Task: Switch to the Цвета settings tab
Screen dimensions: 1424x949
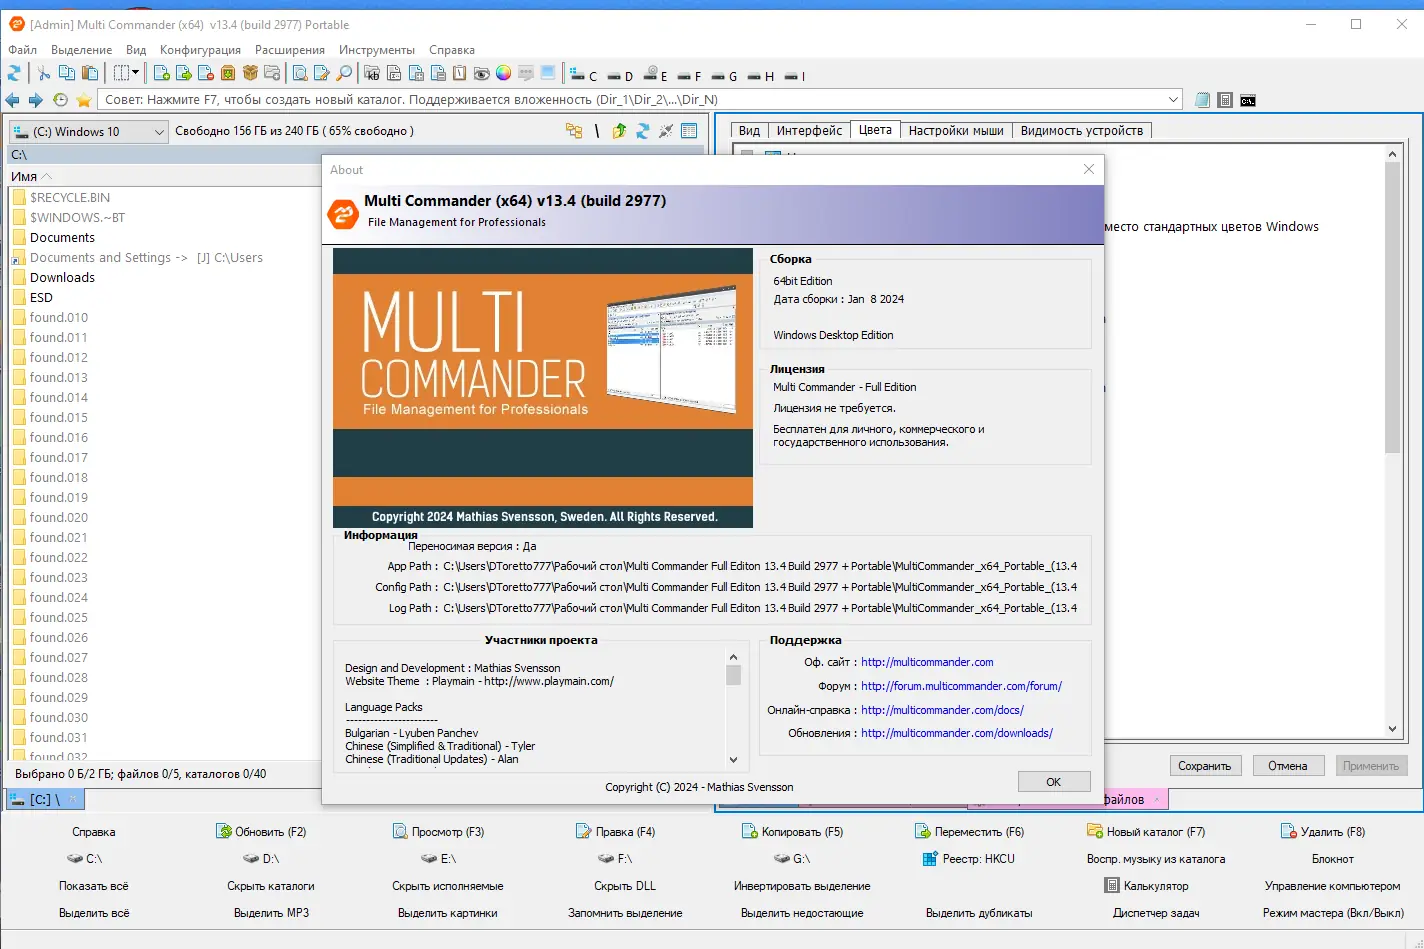Action: pos(874,130)
